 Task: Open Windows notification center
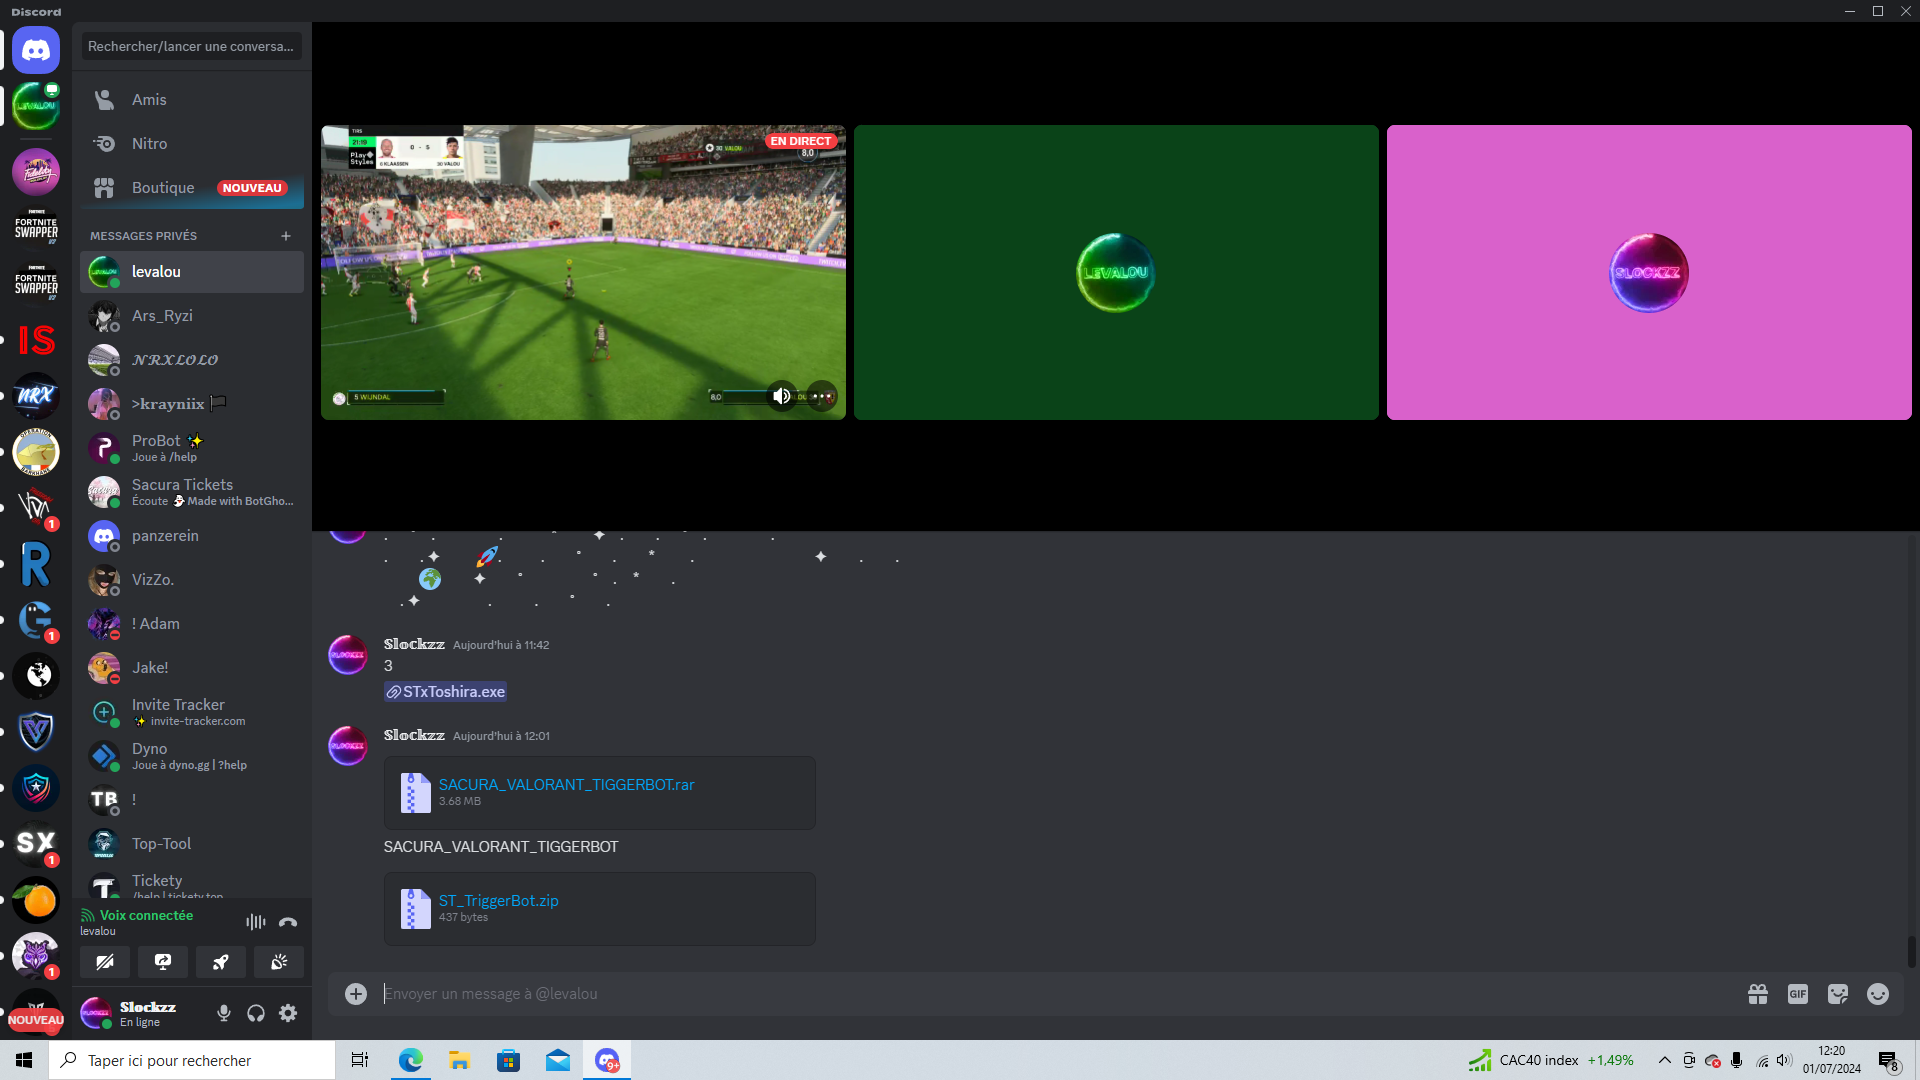[x=1889, y=1060]
